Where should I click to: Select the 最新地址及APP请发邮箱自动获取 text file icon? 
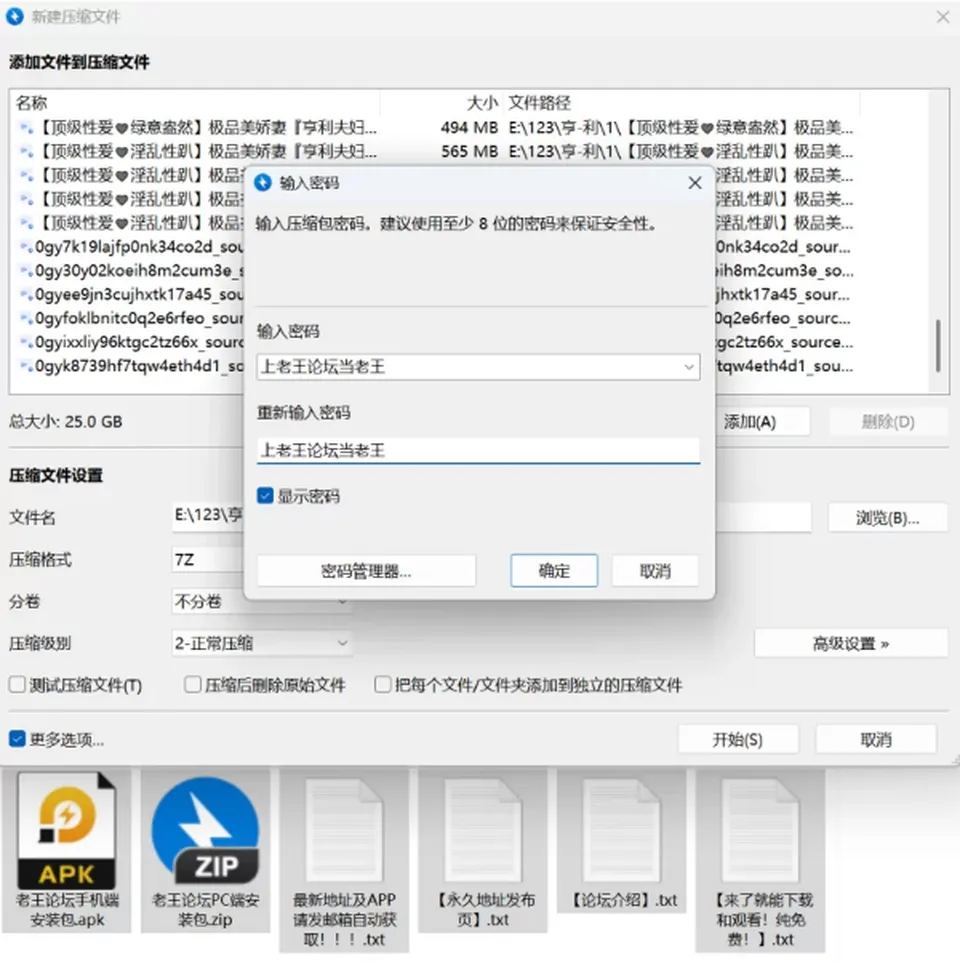344,830
